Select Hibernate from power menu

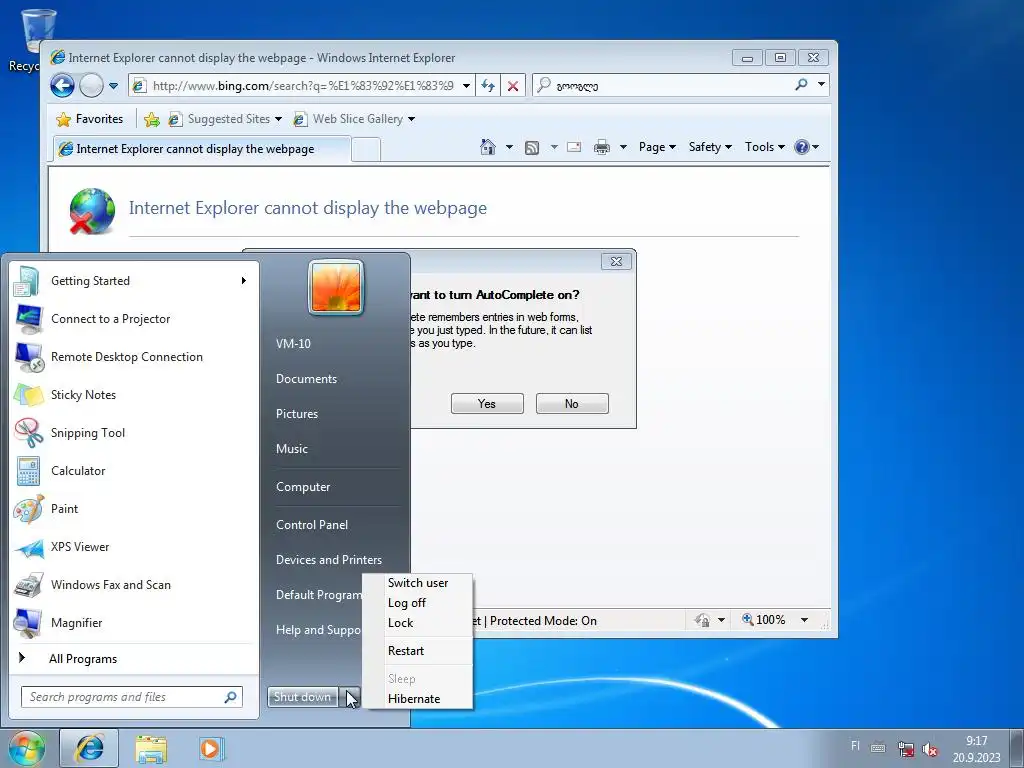(418, 699)
